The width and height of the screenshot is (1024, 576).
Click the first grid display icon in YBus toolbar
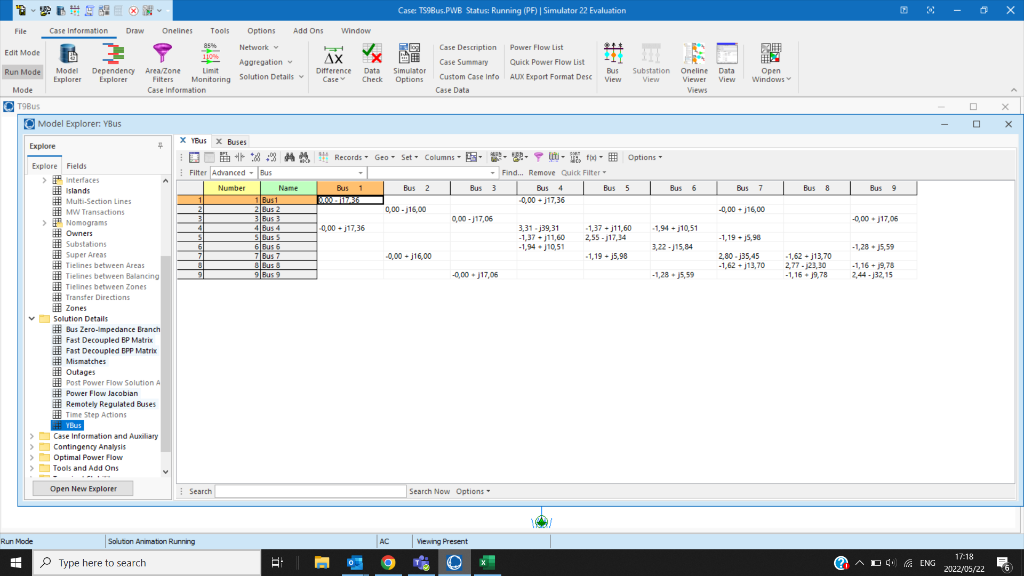(x=194, y=157)
